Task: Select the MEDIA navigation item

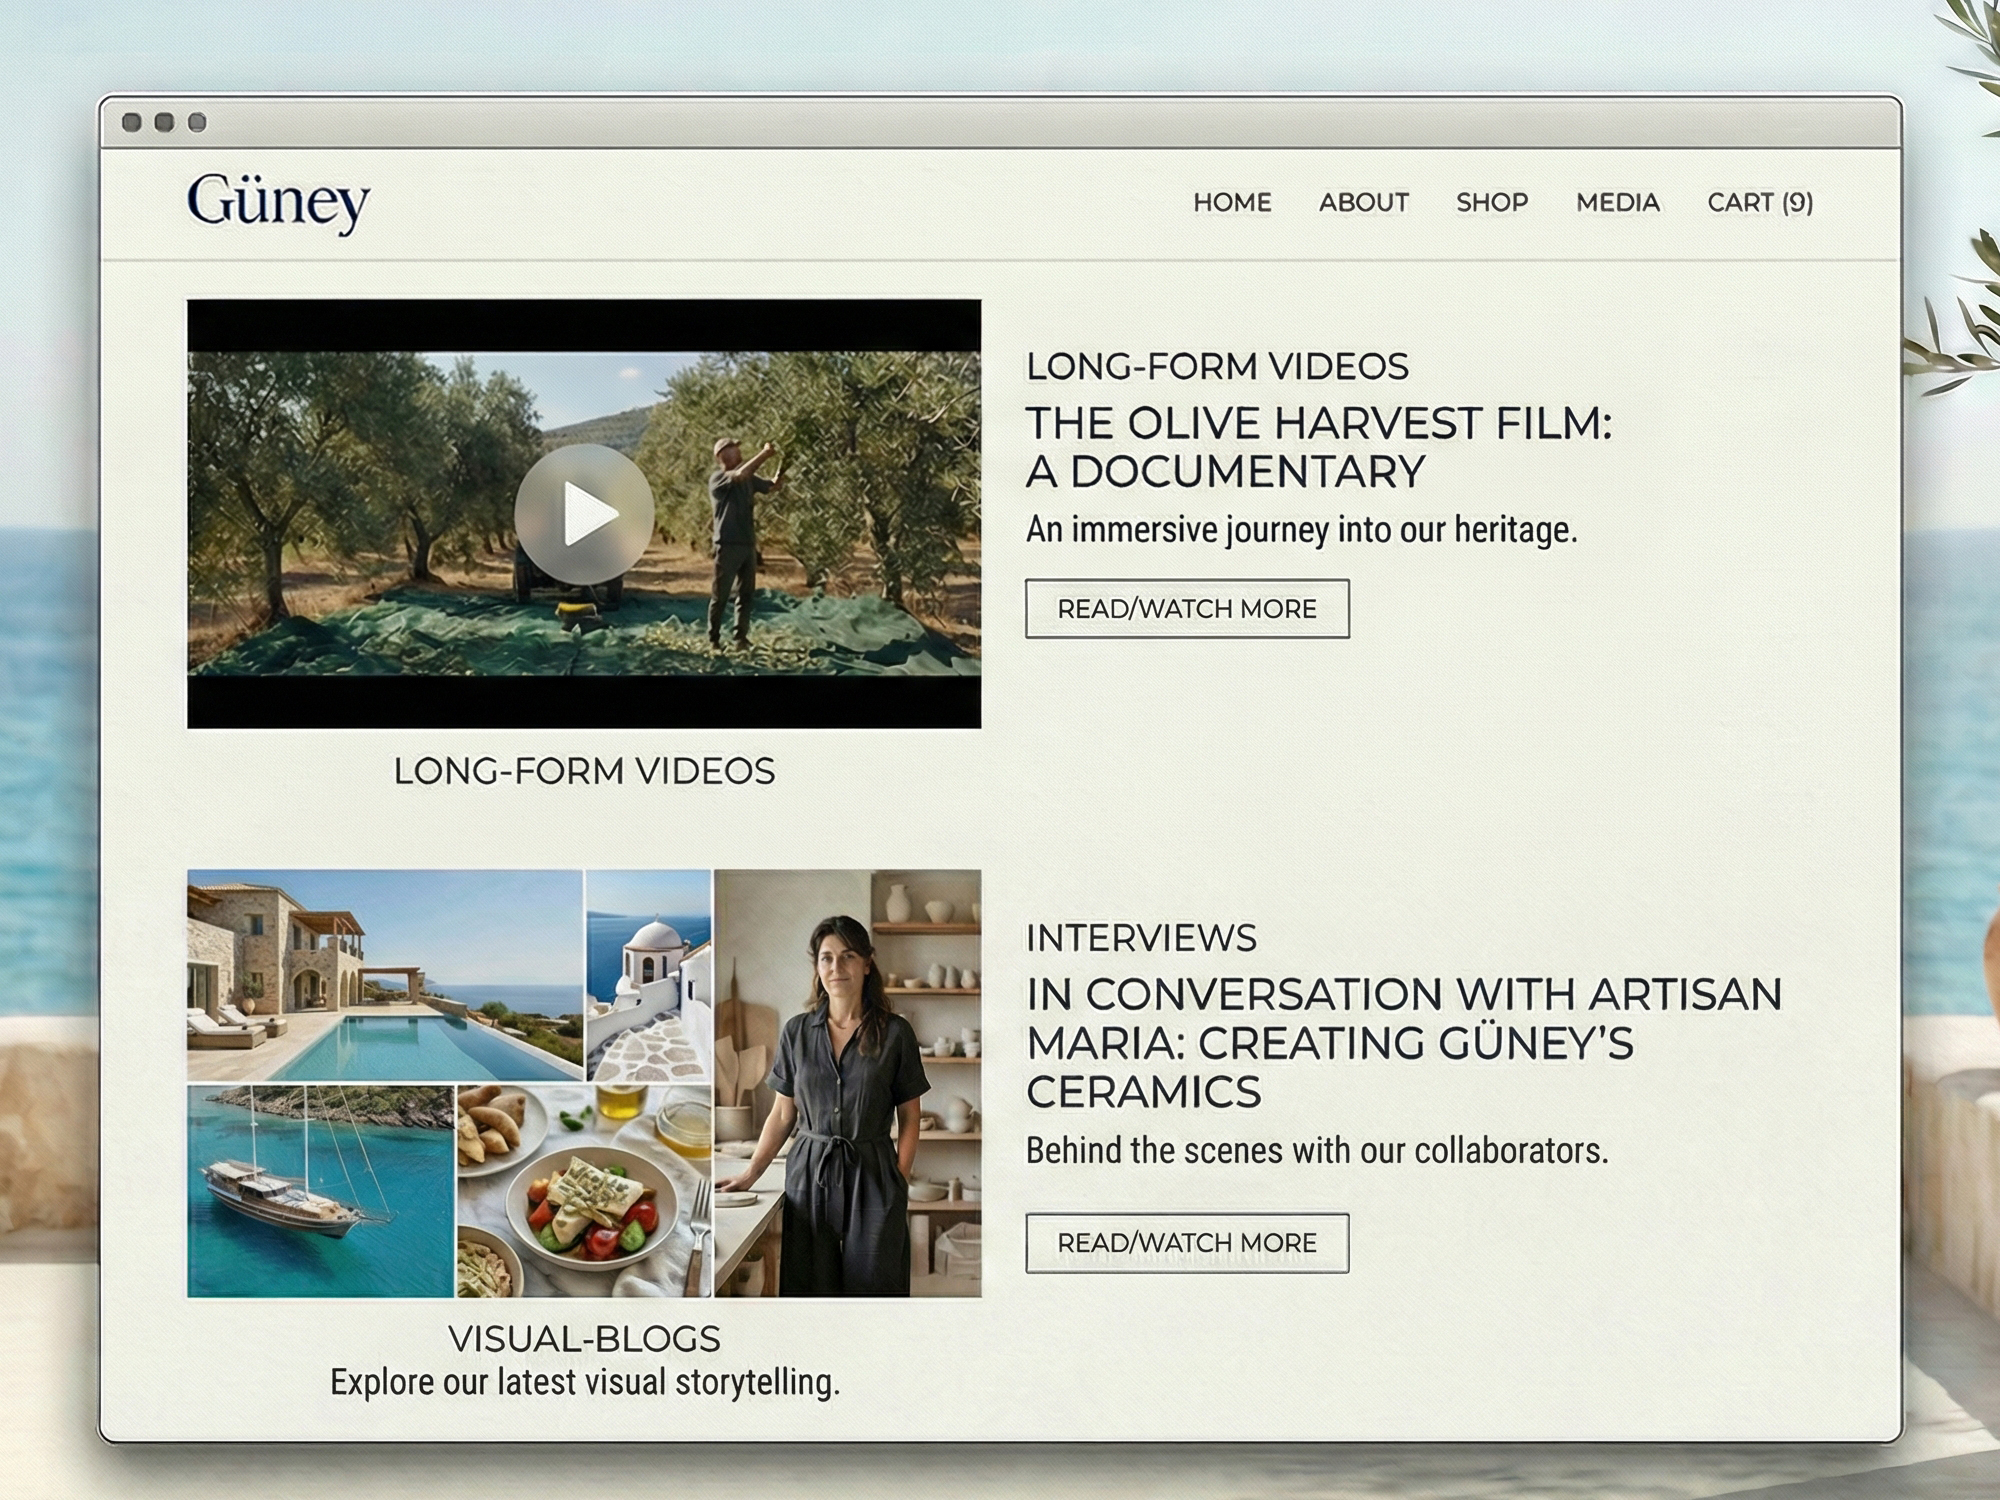Action: coord(1618,203)
